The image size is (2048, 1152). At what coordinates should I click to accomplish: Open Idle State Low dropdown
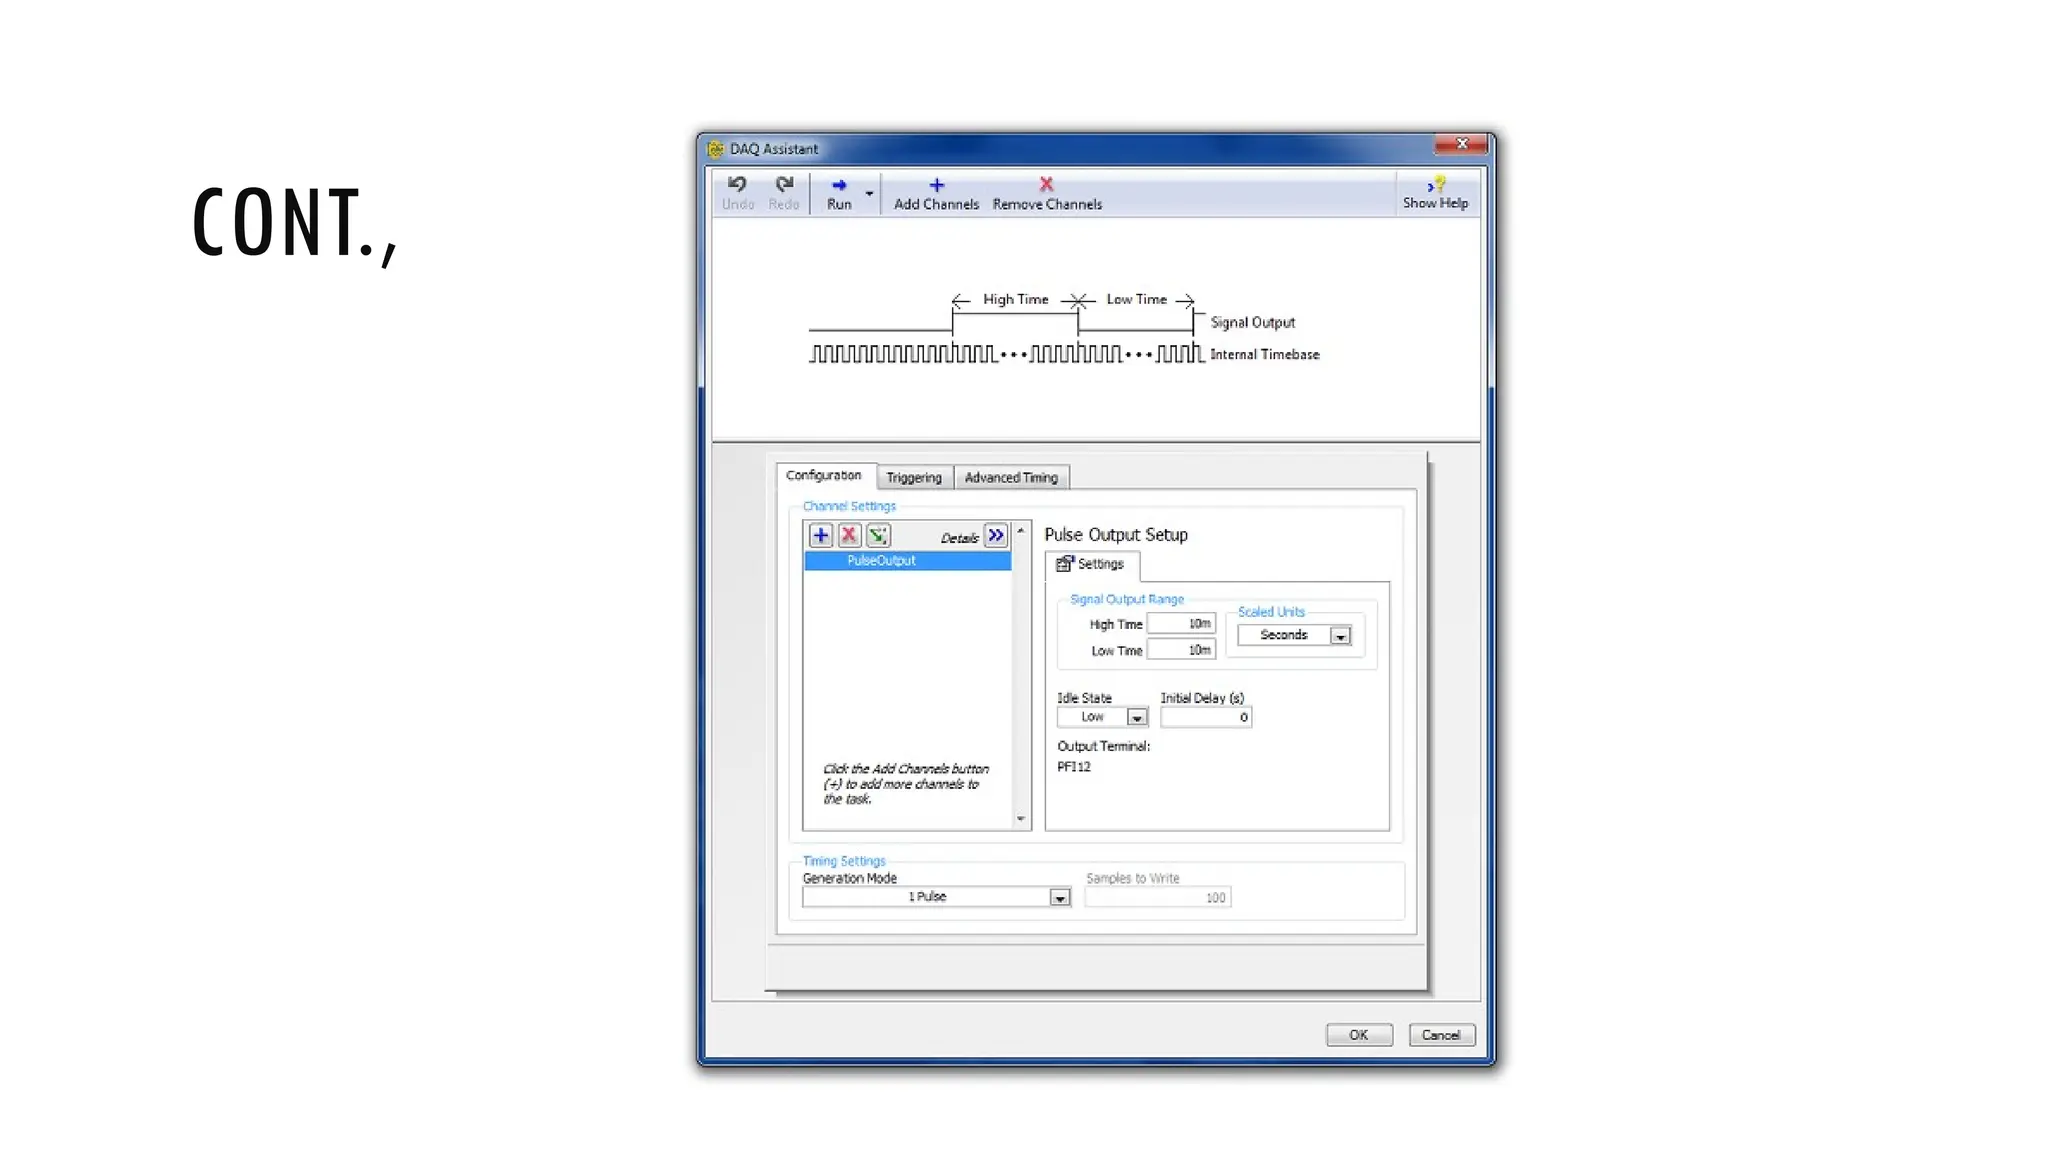(x=1136, y=718)
